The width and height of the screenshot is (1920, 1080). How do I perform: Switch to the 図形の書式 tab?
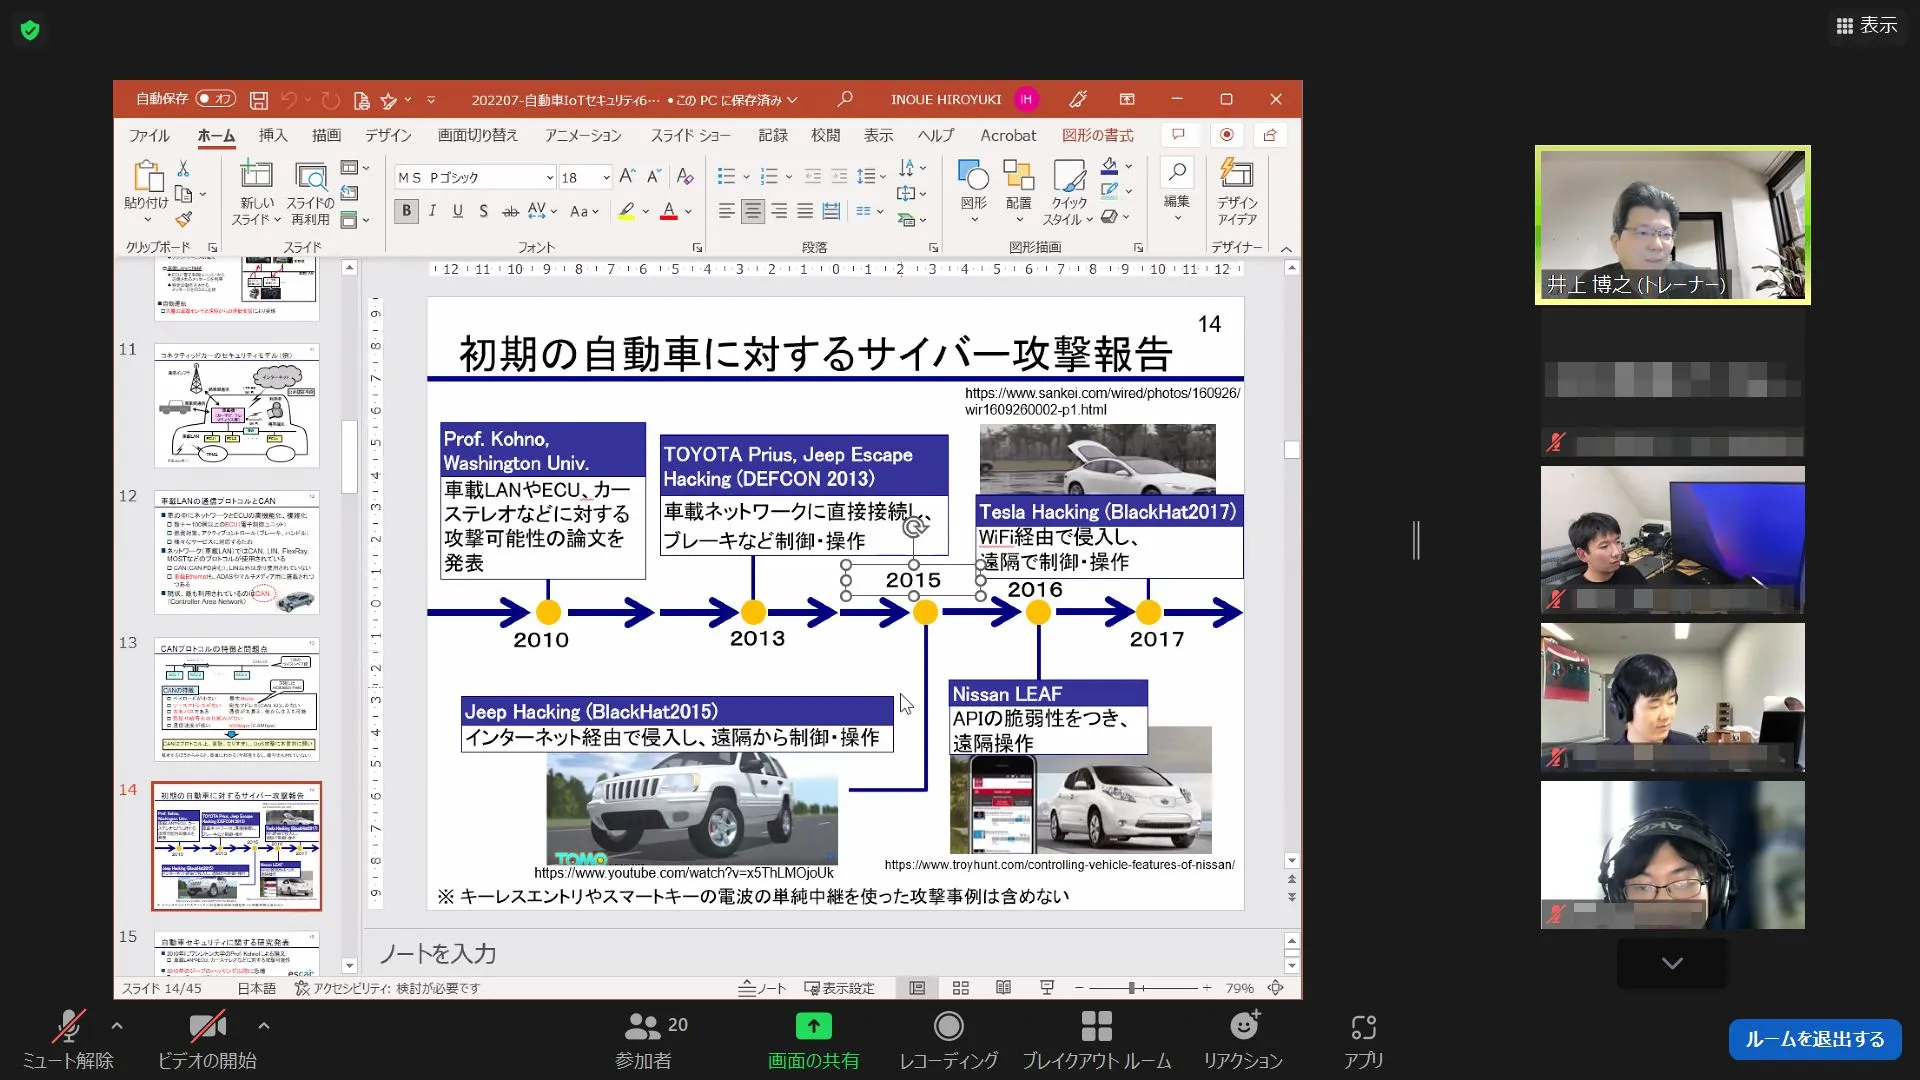[x=1098, y=135]
